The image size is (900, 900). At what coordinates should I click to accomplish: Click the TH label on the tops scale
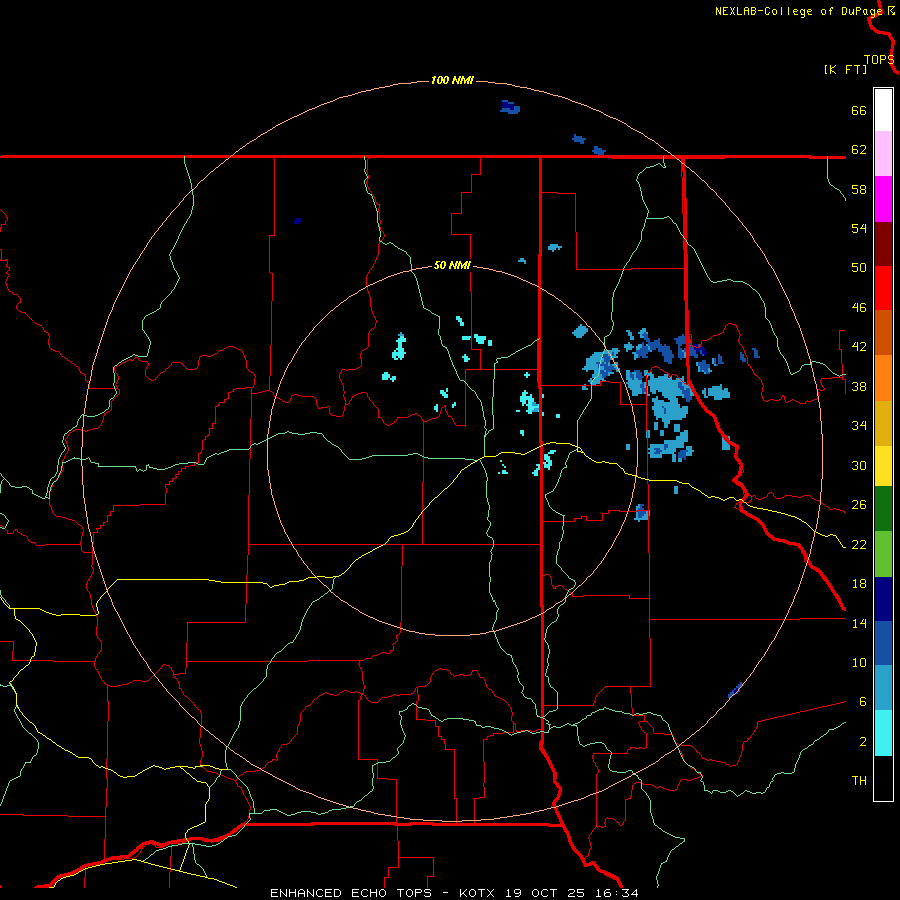[859, 781]
